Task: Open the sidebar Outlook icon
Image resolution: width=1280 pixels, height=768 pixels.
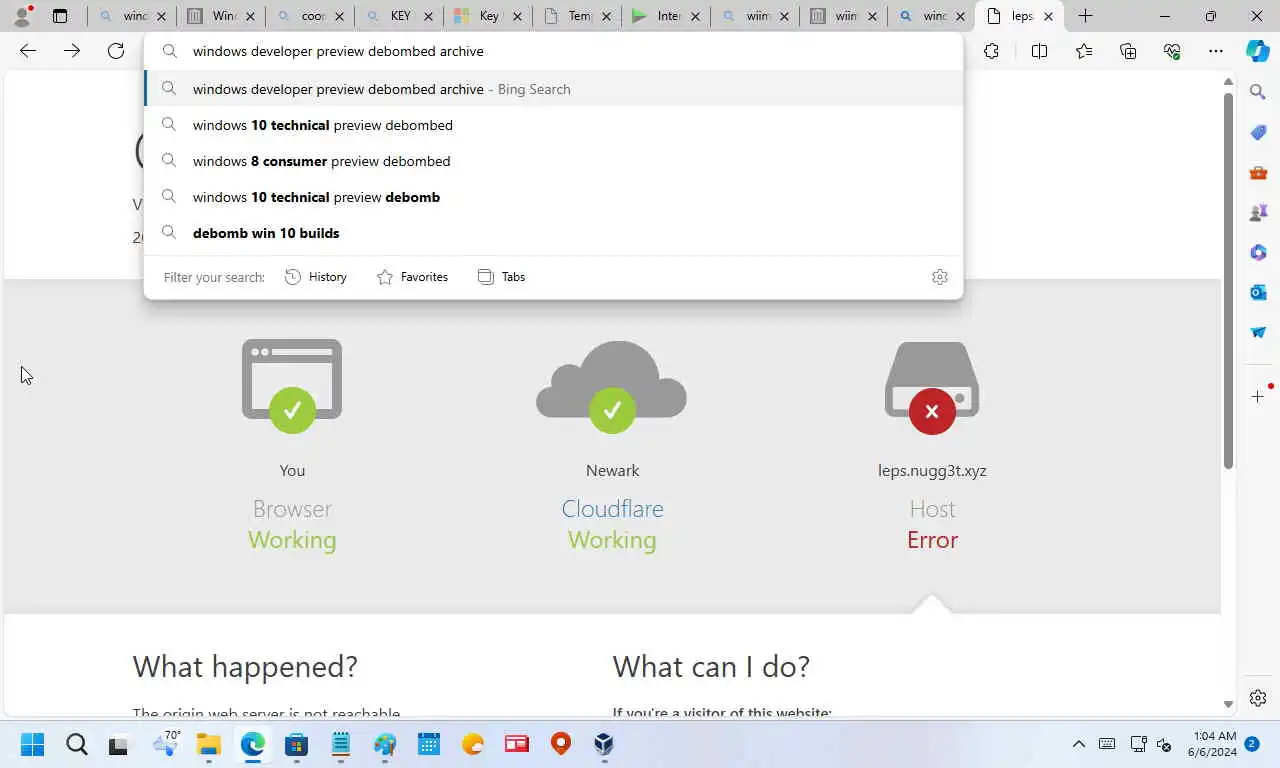Action: [x=1258, y=292]
